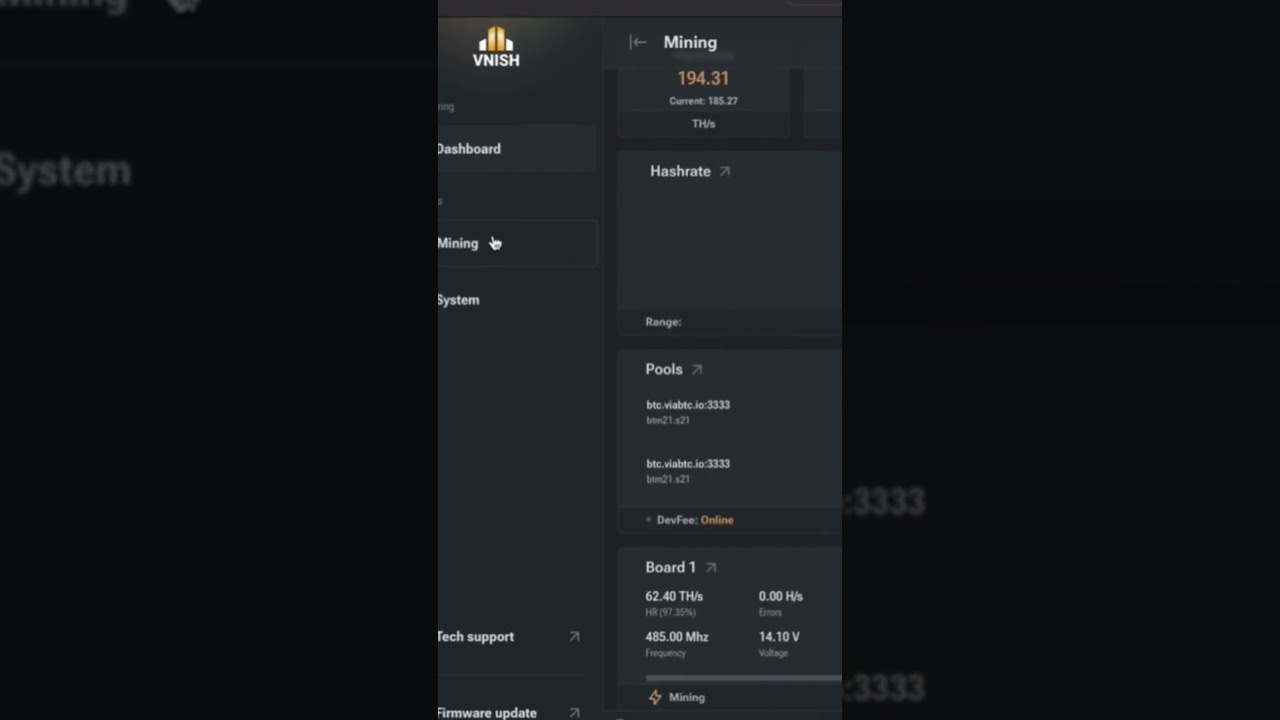Click the Firmware update external-link arrow

(574, 713)
